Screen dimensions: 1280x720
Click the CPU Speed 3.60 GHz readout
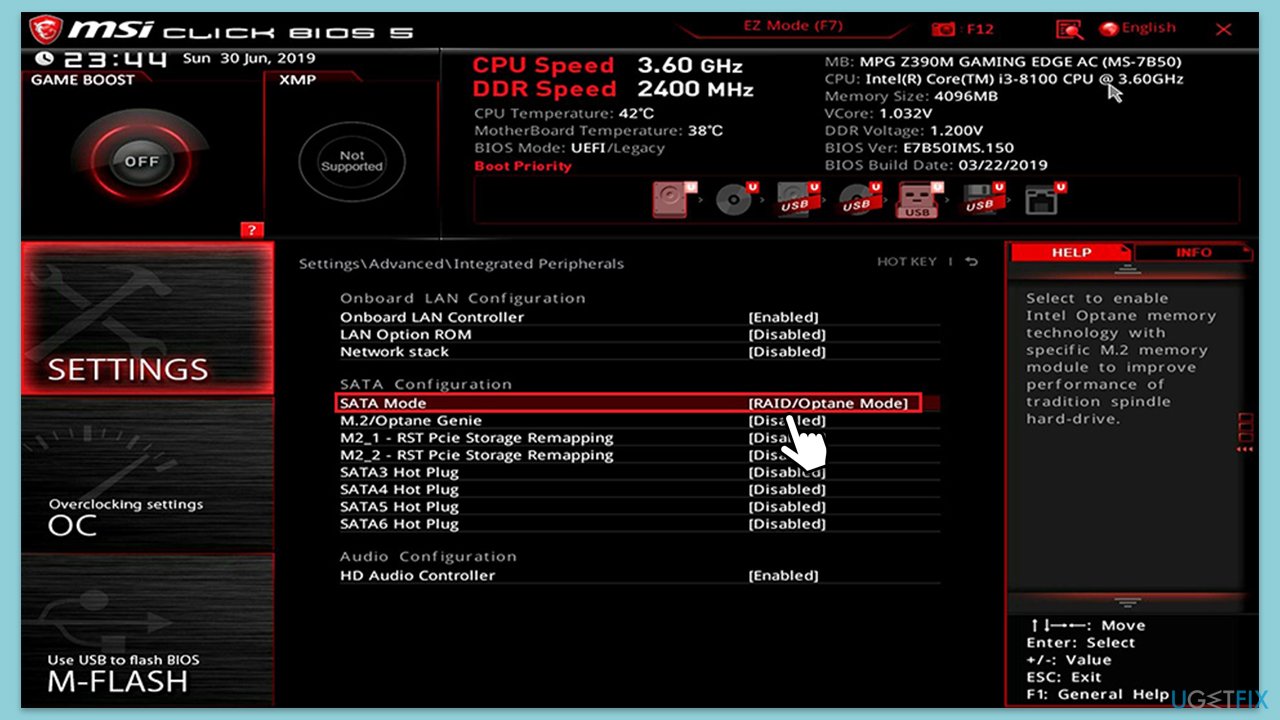(608, 66)
